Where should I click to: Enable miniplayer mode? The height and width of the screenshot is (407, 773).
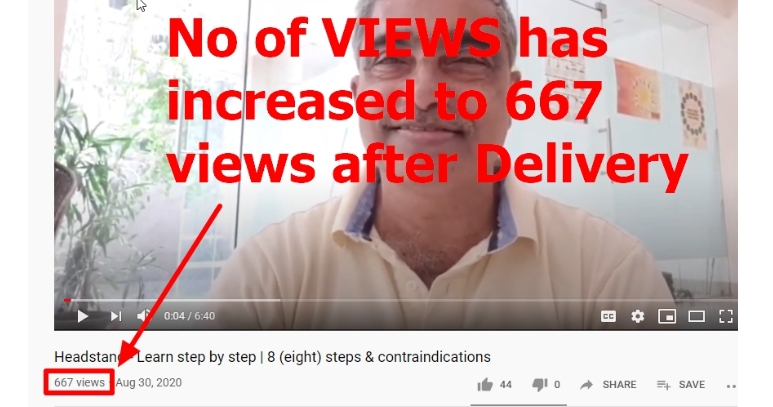pyautogui.click(x=667, y=316)
